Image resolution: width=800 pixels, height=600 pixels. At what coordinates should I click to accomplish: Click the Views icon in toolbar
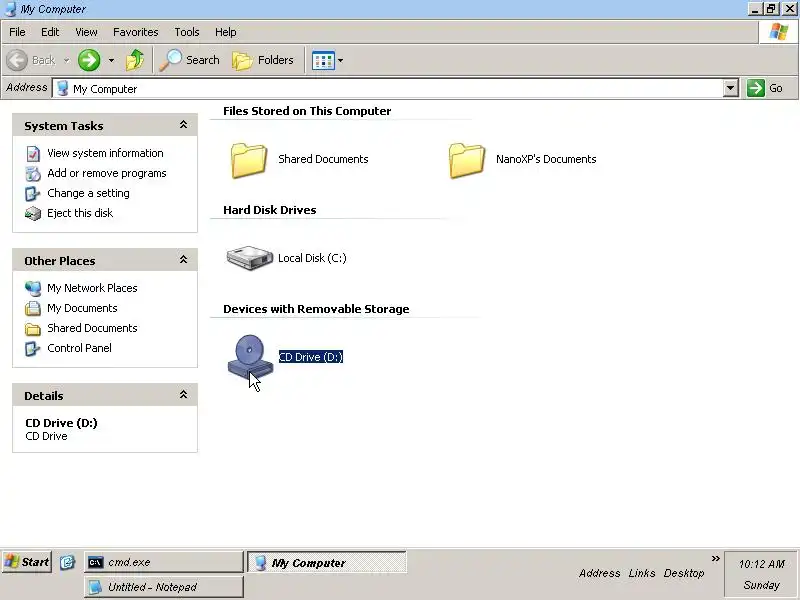pos(323,60)
